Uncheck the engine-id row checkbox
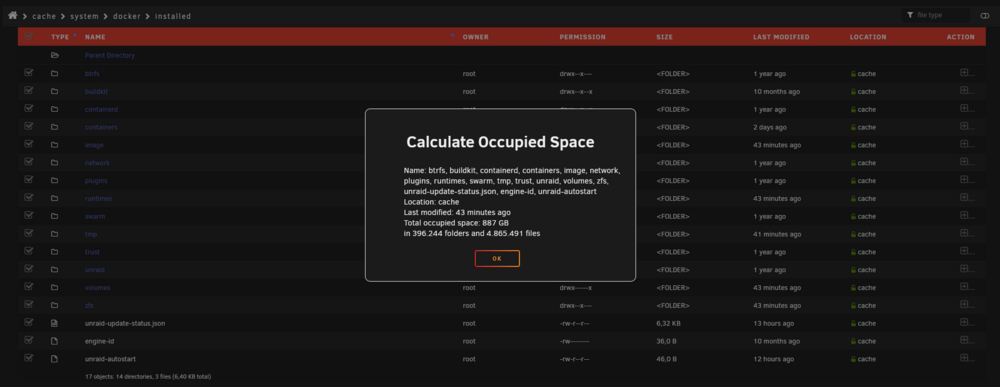This screenshot has height=387, width=1000. [x=29, y=340]
